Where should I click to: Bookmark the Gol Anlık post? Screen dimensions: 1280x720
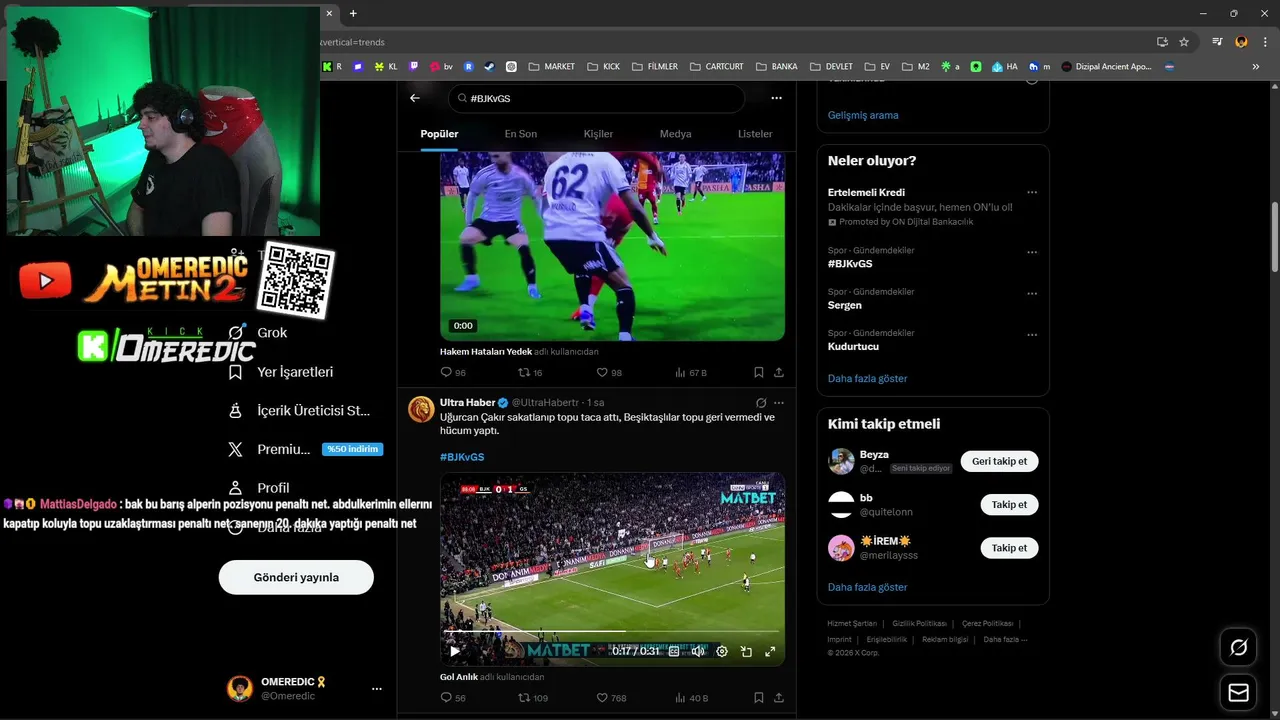click(759, 698)
